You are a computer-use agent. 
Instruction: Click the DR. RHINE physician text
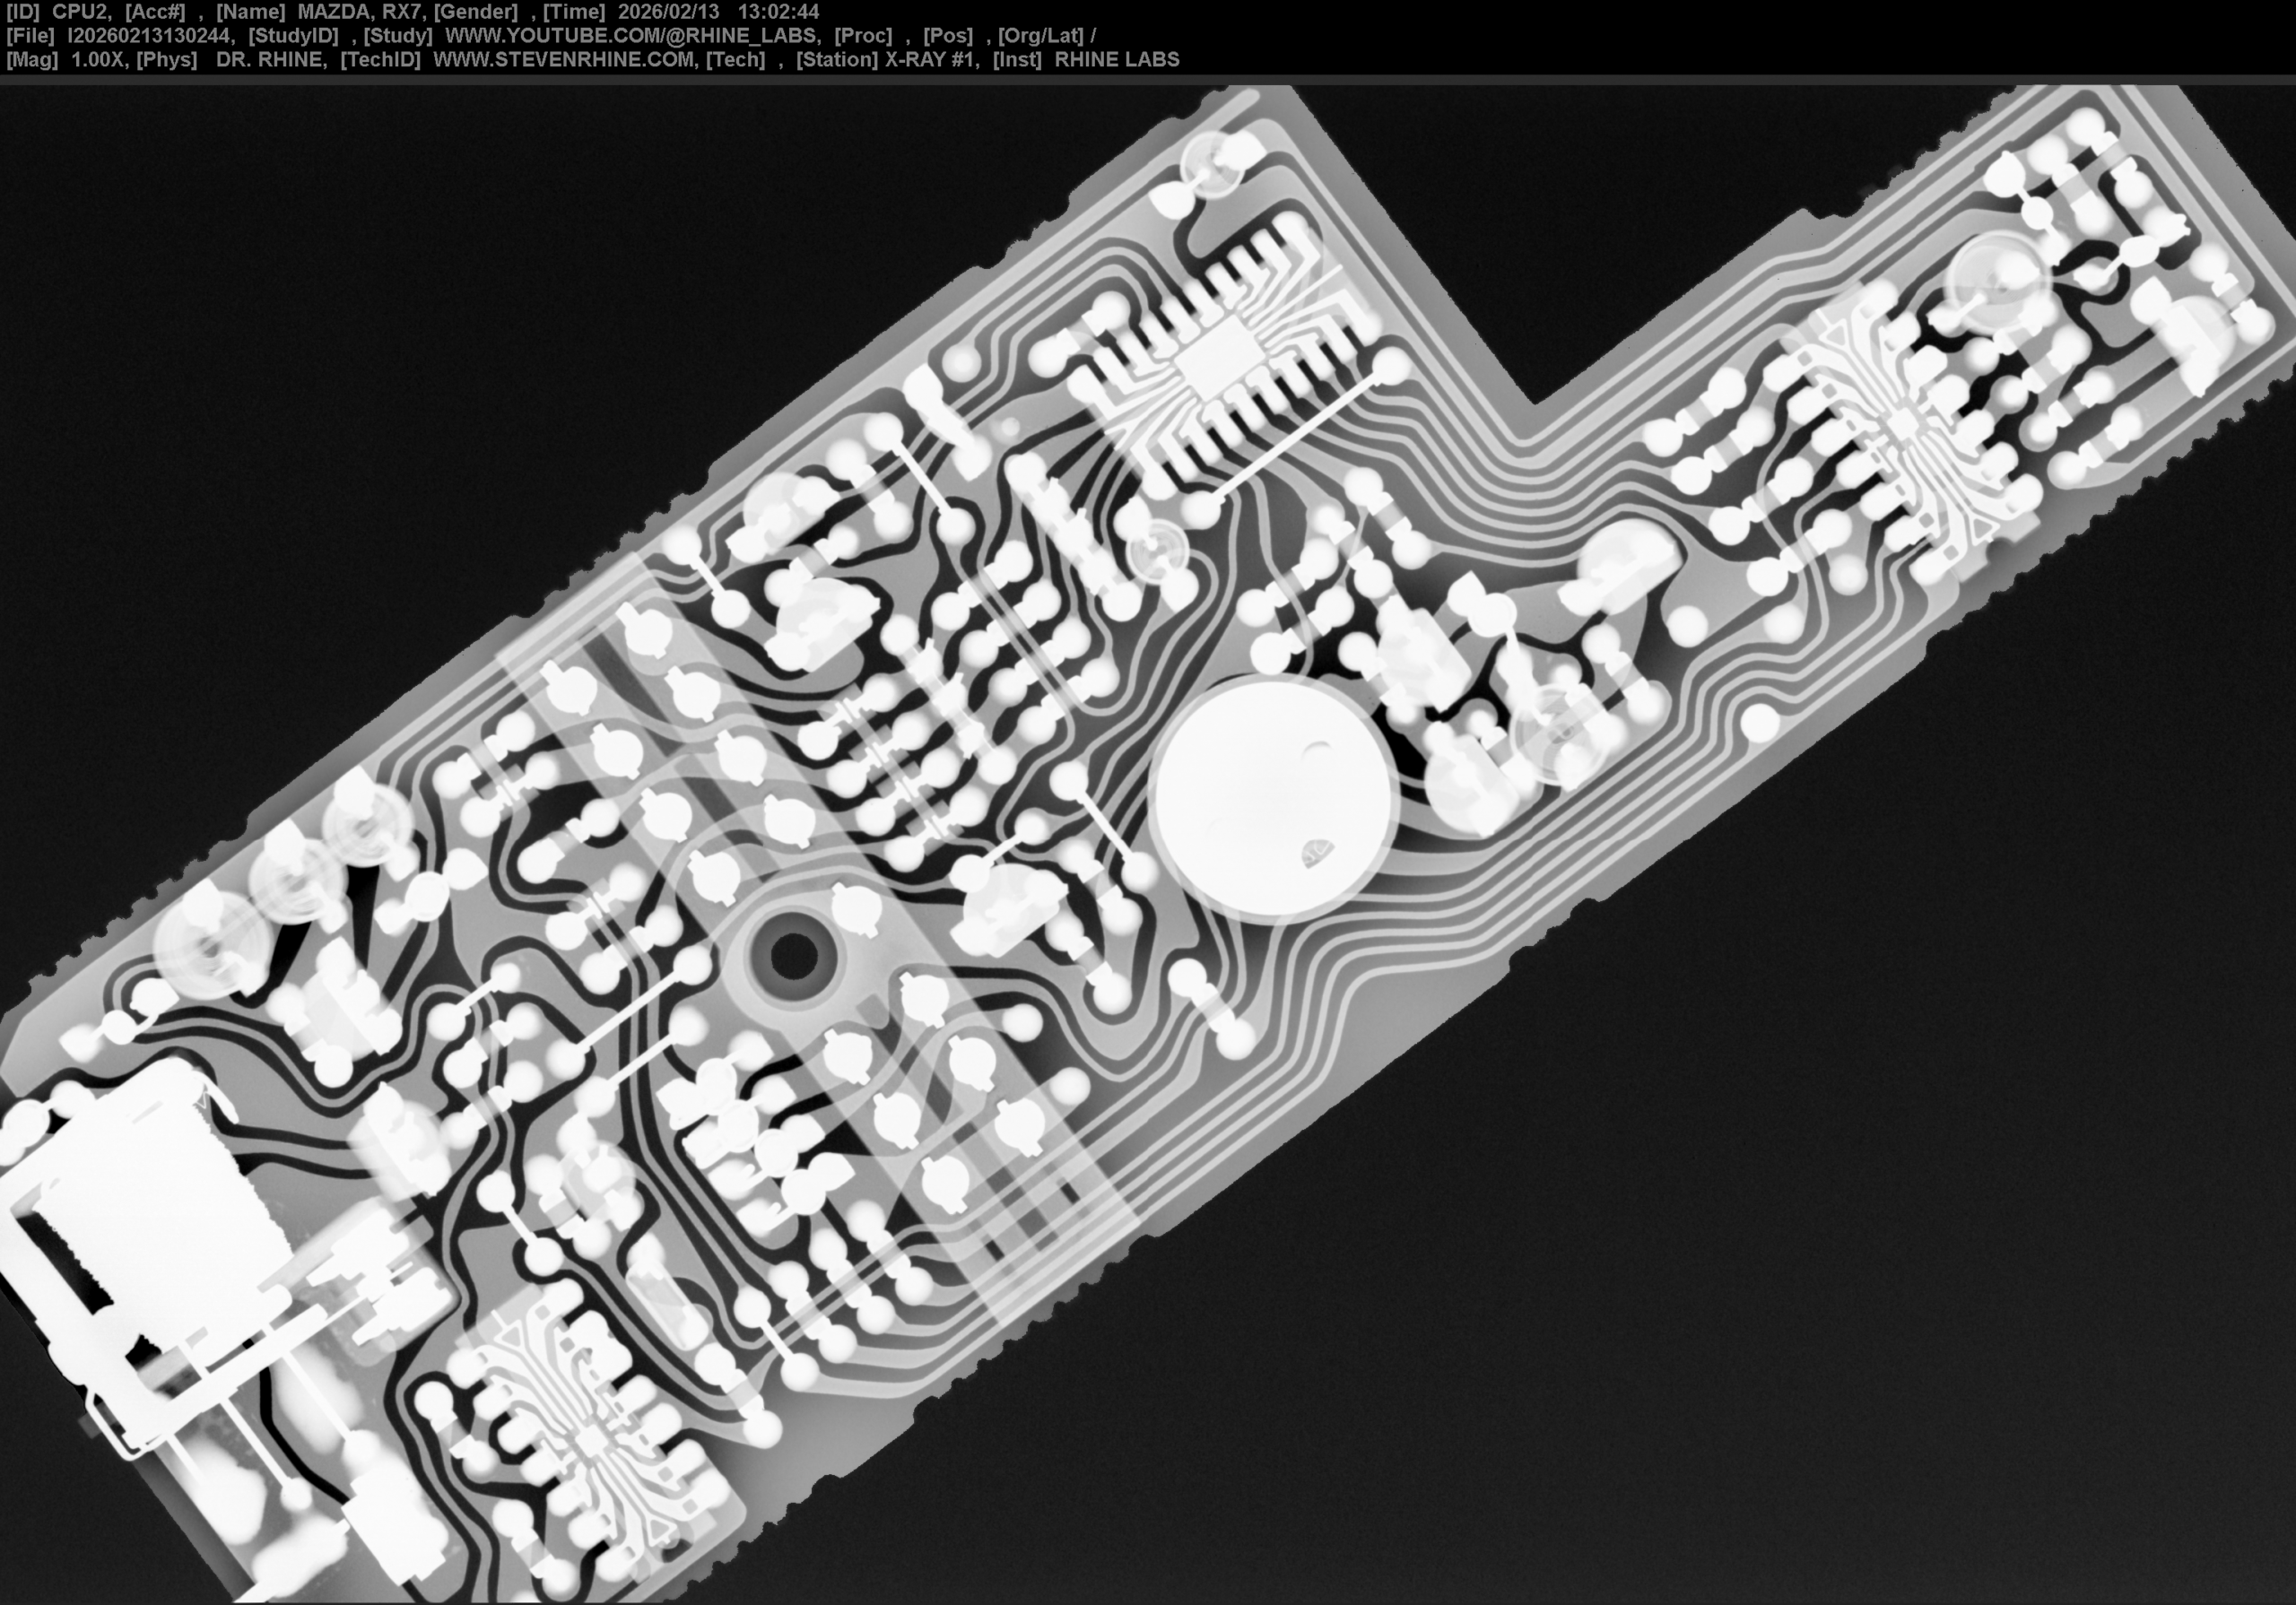coord(271,60)
